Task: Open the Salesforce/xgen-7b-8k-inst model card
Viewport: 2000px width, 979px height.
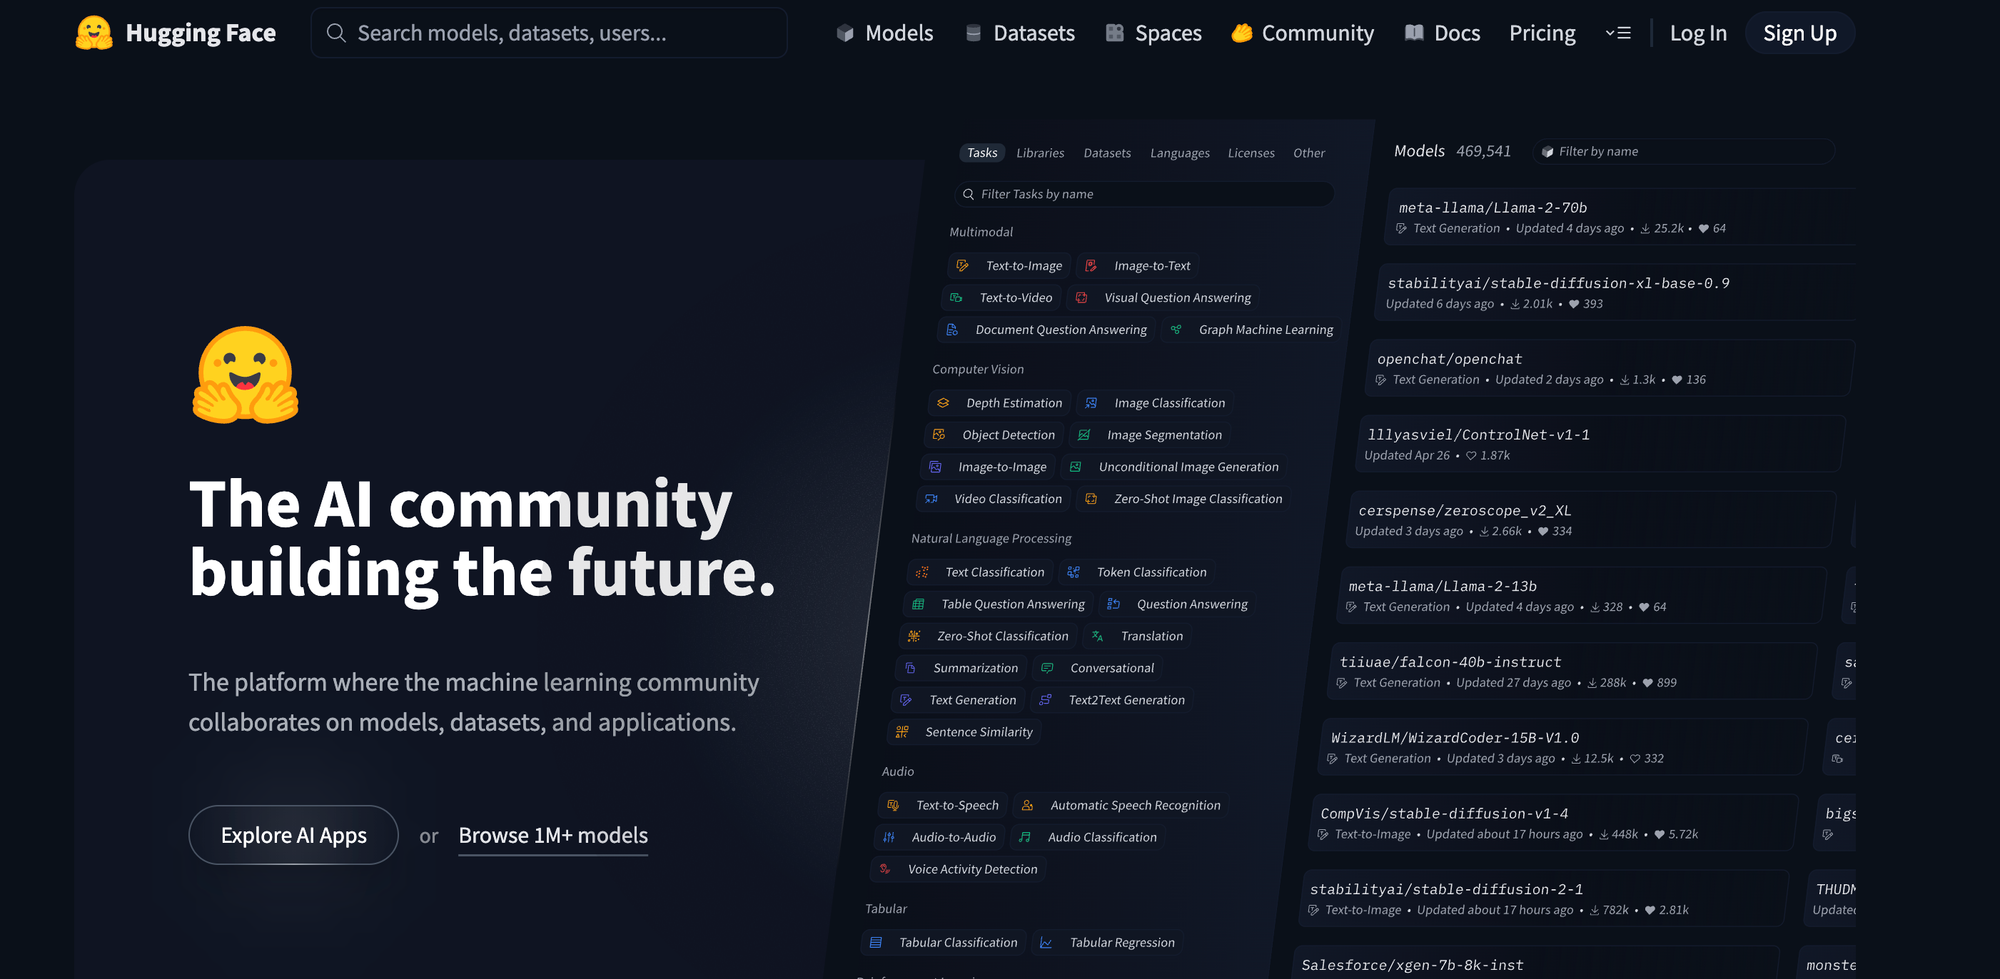Action: point(1535,964)
